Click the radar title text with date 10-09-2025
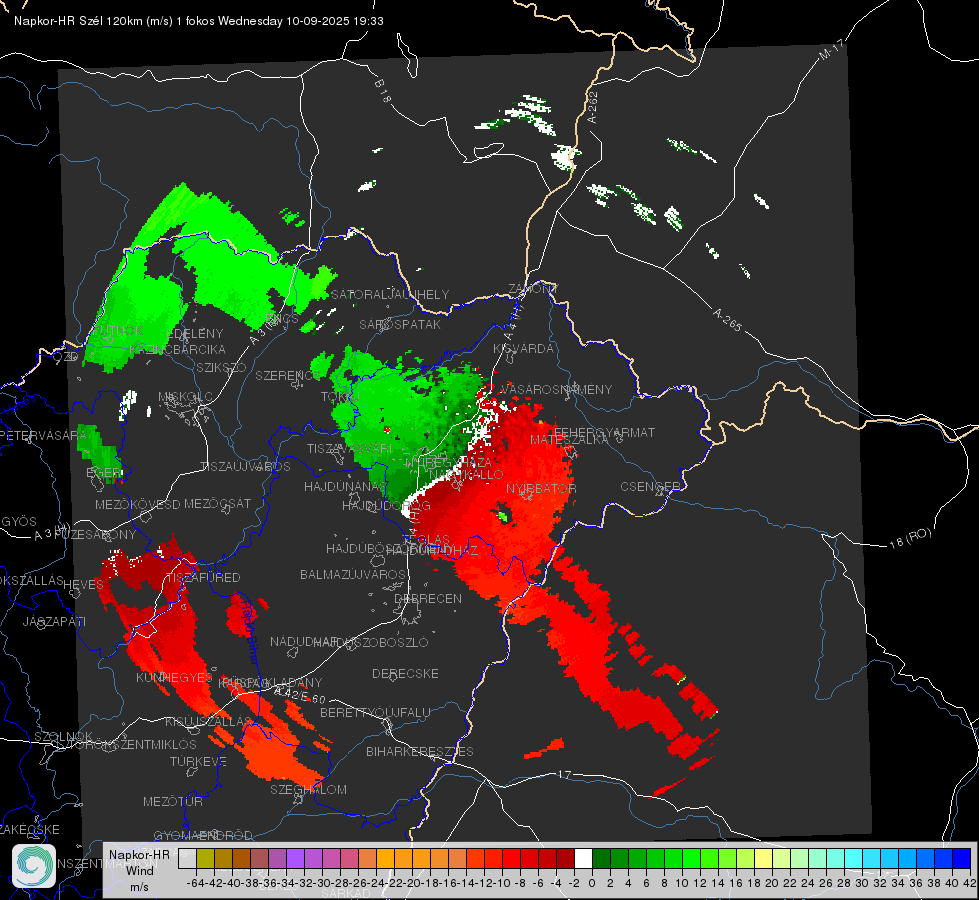979x900 pixels. click(x=199, y=21)
